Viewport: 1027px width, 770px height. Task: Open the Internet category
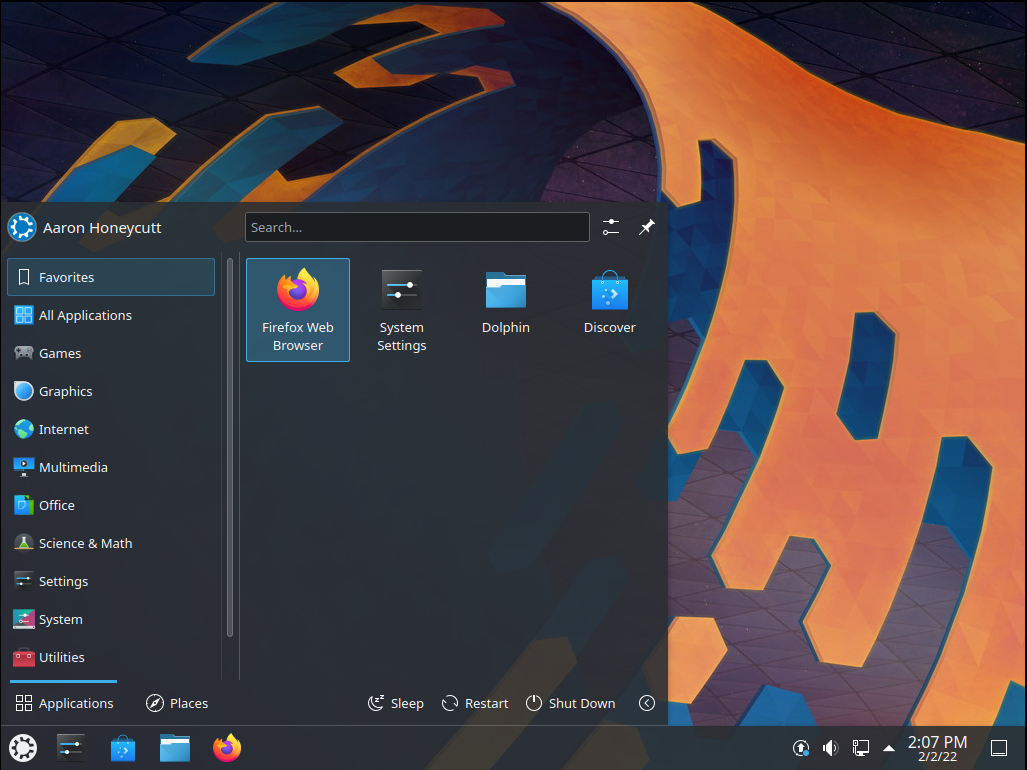111,429
